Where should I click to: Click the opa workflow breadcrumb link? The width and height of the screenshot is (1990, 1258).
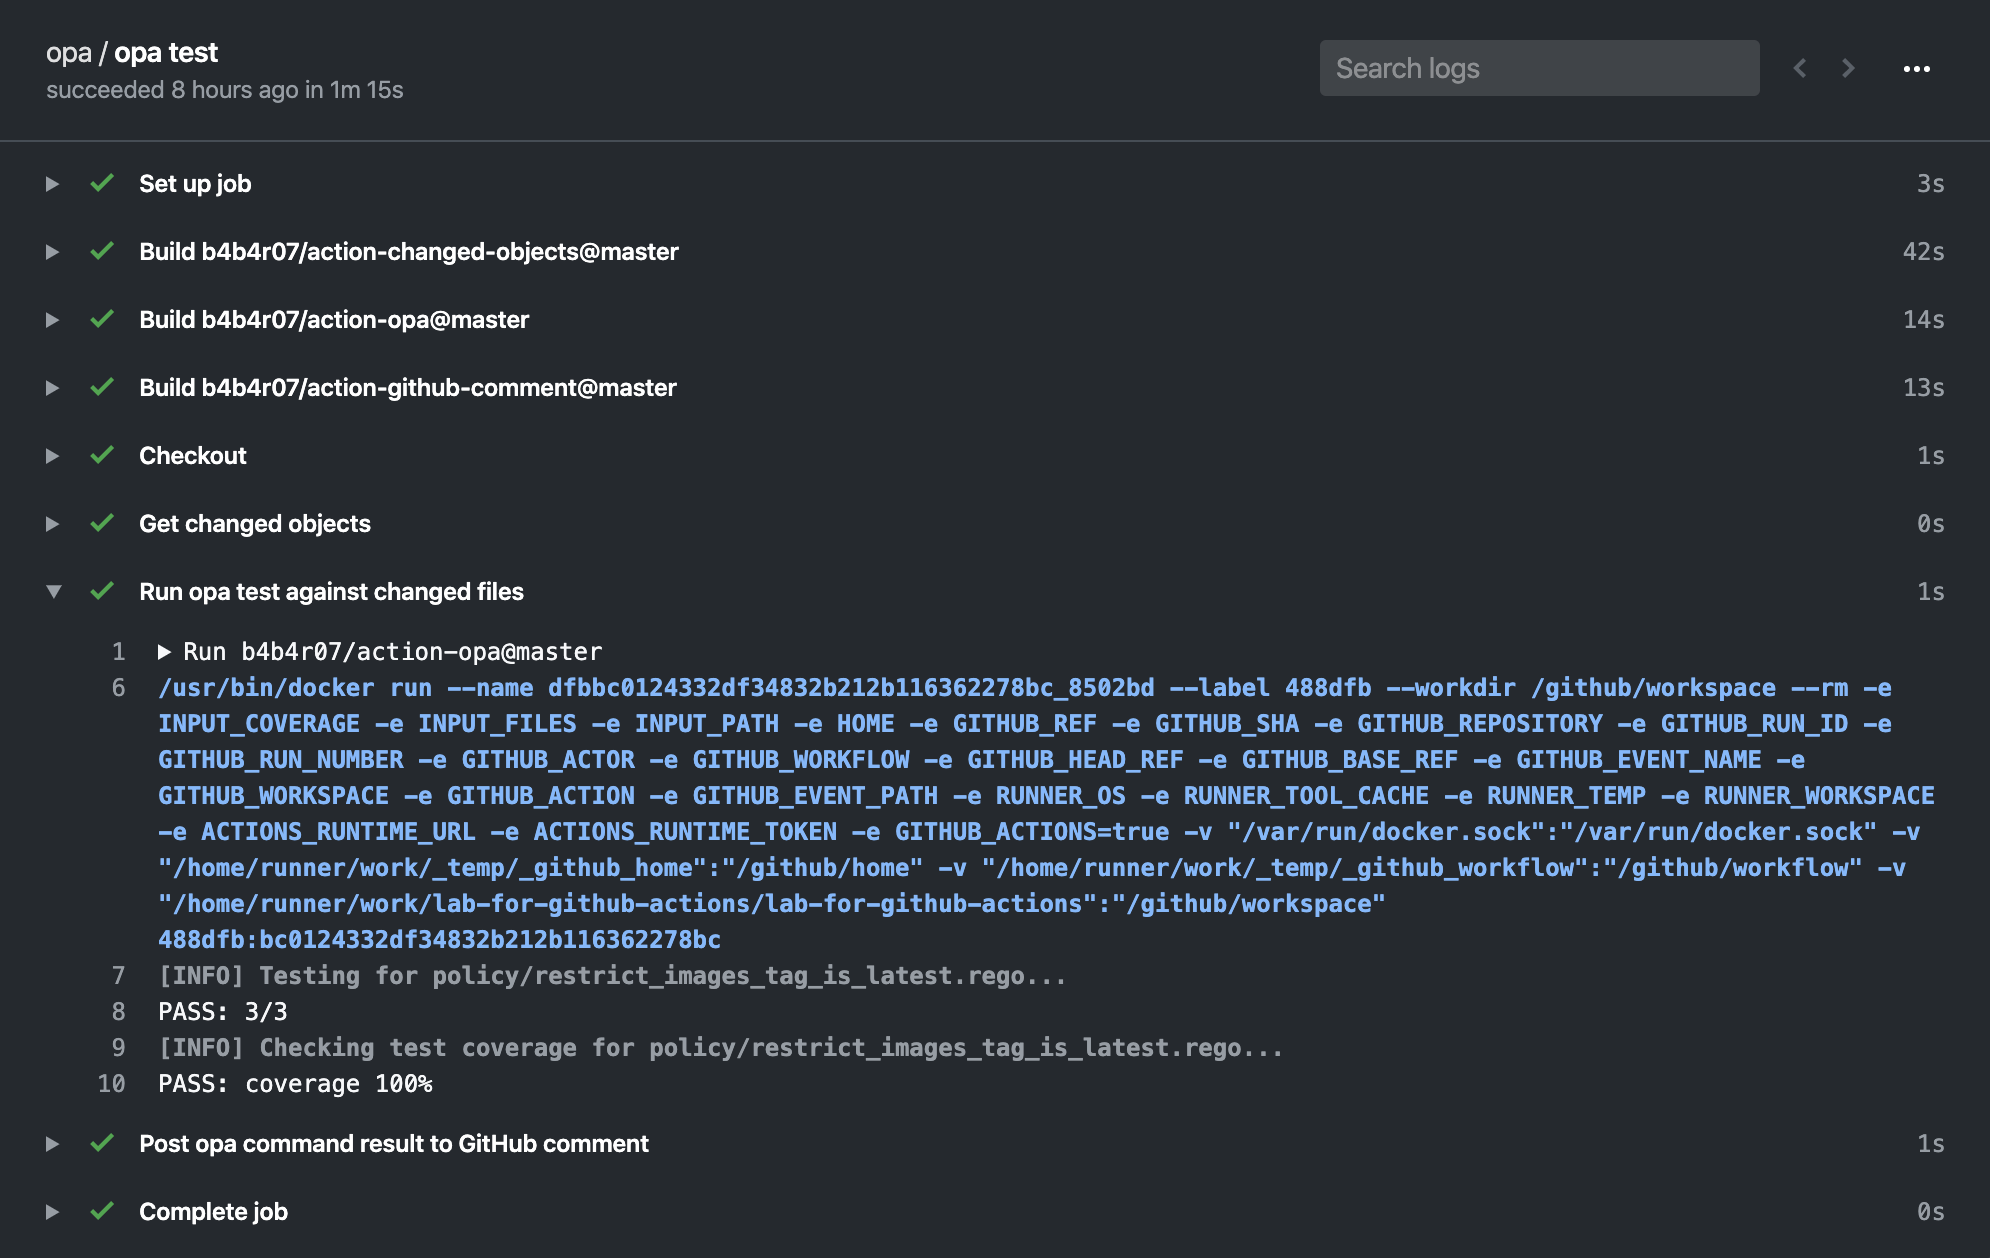click(x=68, y=52)
